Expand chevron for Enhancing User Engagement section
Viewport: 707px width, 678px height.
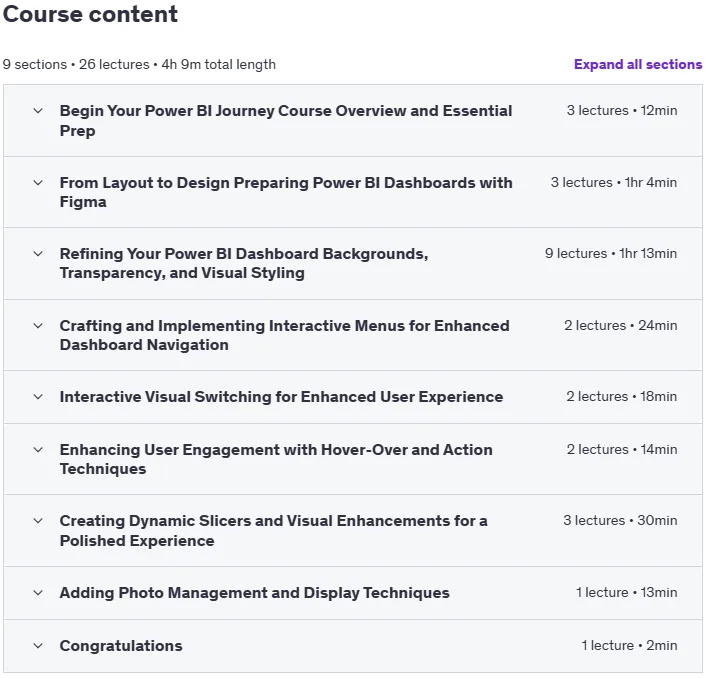[x=38, y=450]
